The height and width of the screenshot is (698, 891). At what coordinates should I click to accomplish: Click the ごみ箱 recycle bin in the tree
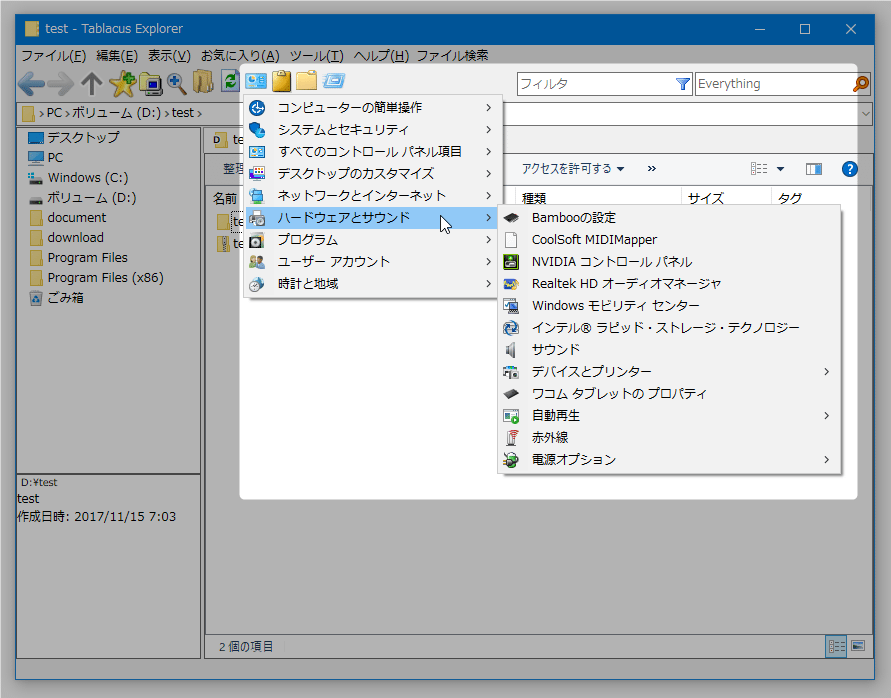(x=56, y=298)
